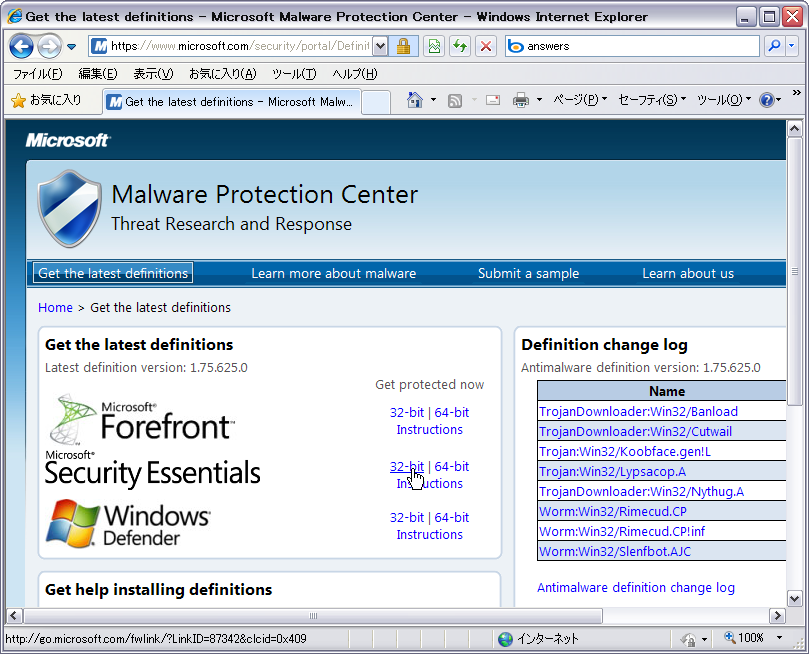The image size is (809, 654).
Task: Click the Malware Protection Center shield logo
Action: (69, 208)
